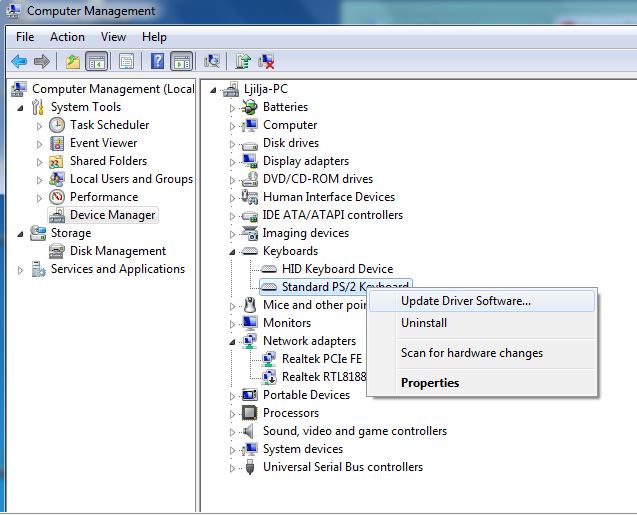Expand the Disk drives category
Screen dimensions: 637x515
pos(233,144)
